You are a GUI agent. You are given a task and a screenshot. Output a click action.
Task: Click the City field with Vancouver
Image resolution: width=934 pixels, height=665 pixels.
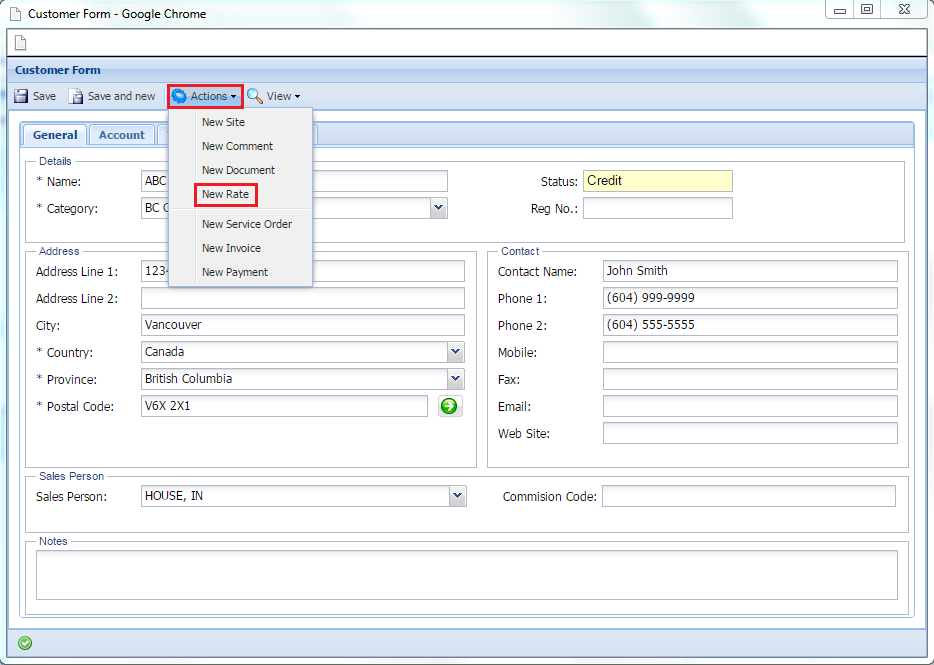(x=303, y=325)
